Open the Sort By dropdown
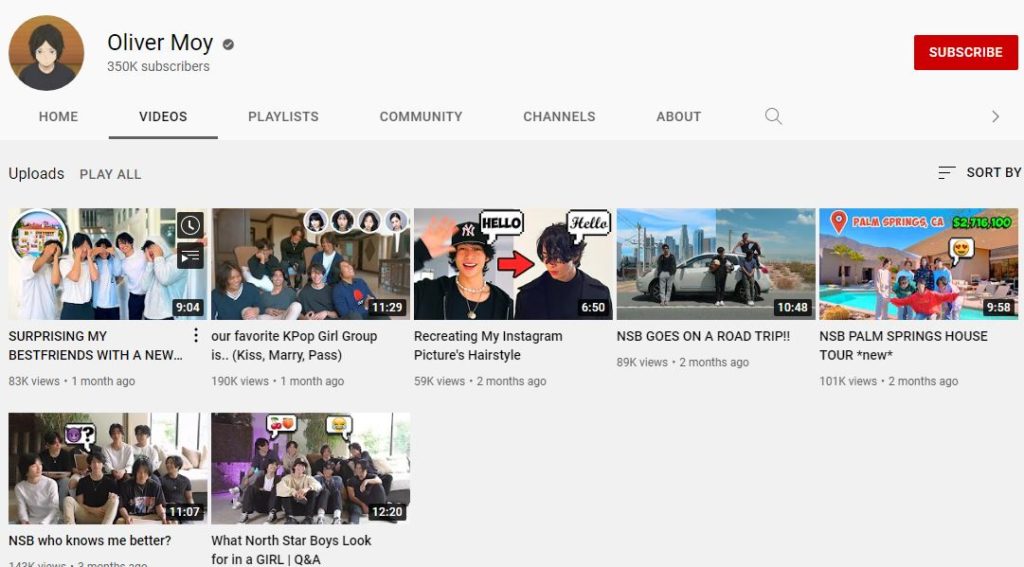Viewport: 1024px width, 567px height. click(x=980, y=172)
